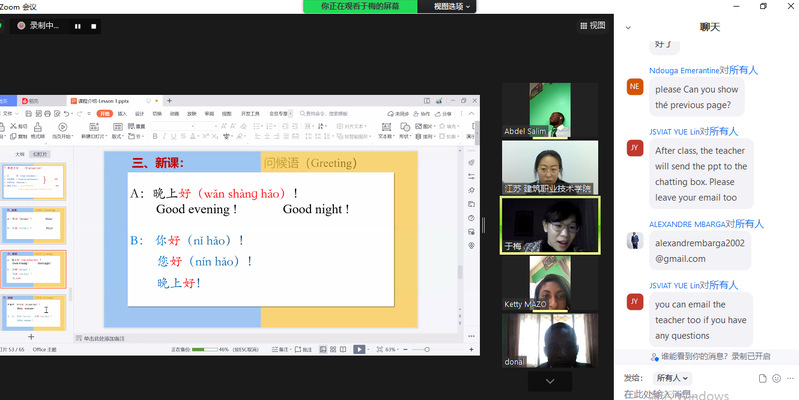Expand the 所有人 recipient dropdown
This screenshot has height=400, width=799.
pyautogui.click(x=671, y=378)
